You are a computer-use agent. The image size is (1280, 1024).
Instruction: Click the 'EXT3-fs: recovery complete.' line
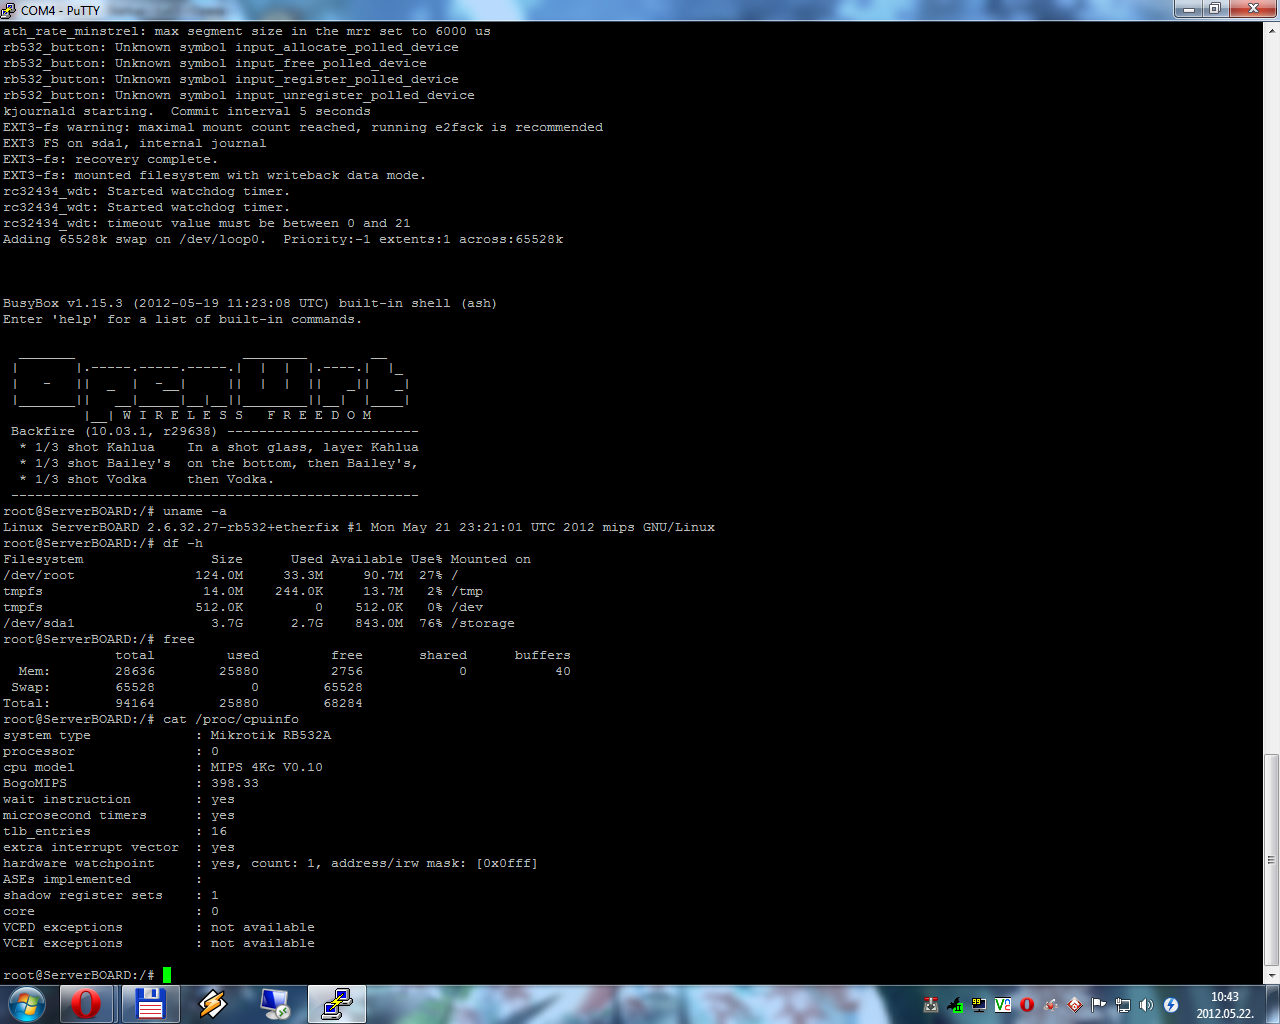coord(109,159)
